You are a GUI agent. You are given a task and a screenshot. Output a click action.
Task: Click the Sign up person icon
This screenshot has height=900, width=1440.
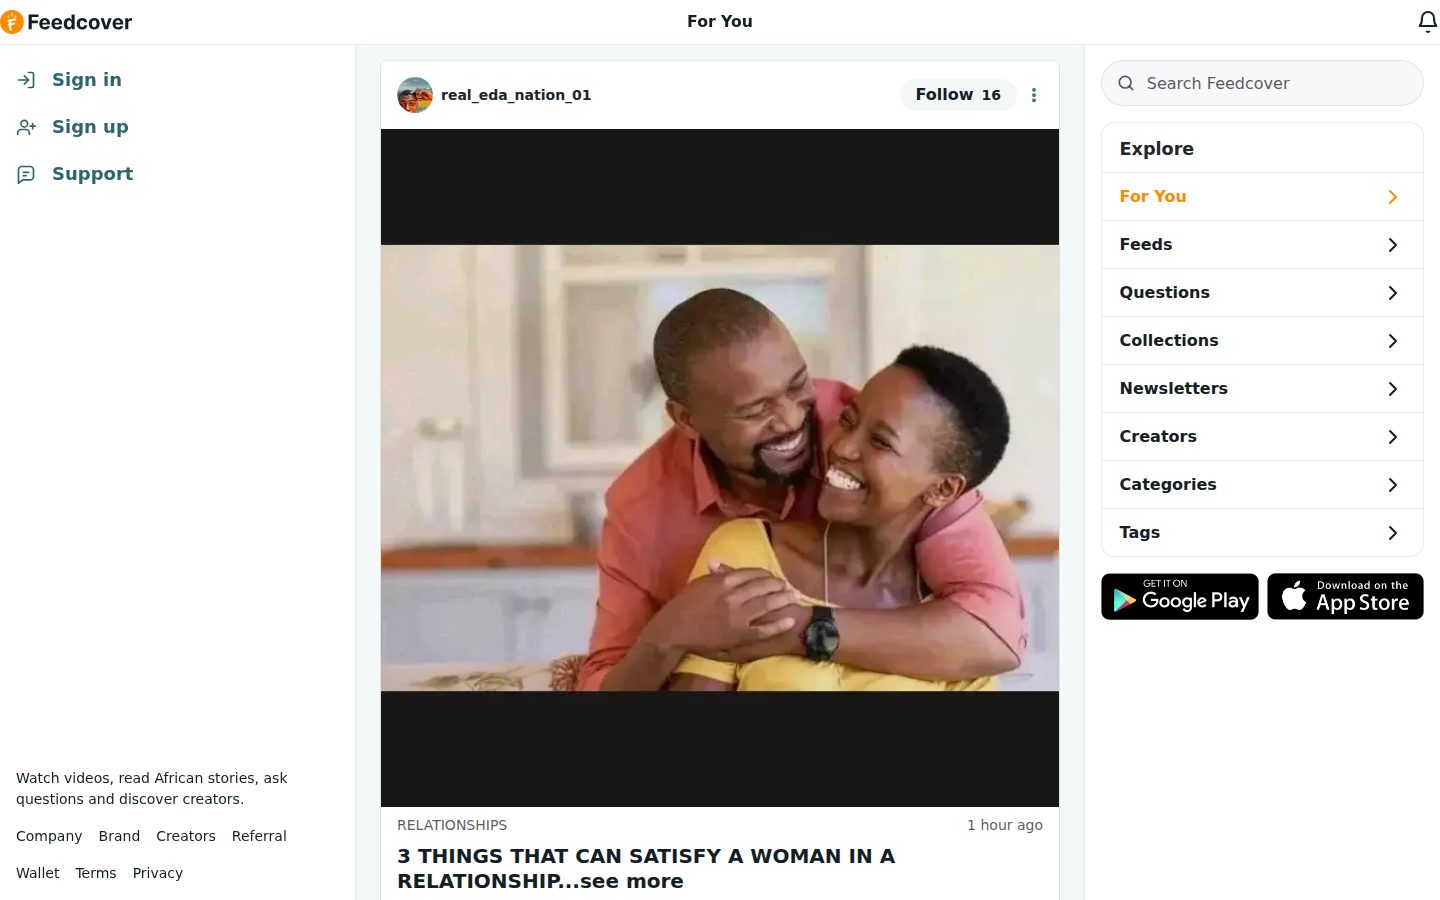(26, 127)
